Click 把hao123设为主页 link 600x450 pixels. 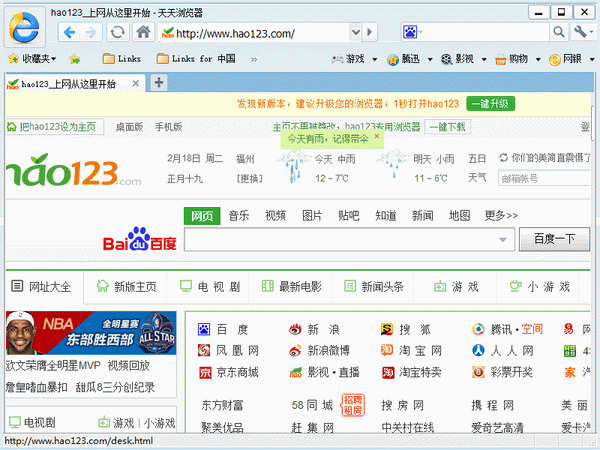tap(55, 127)
